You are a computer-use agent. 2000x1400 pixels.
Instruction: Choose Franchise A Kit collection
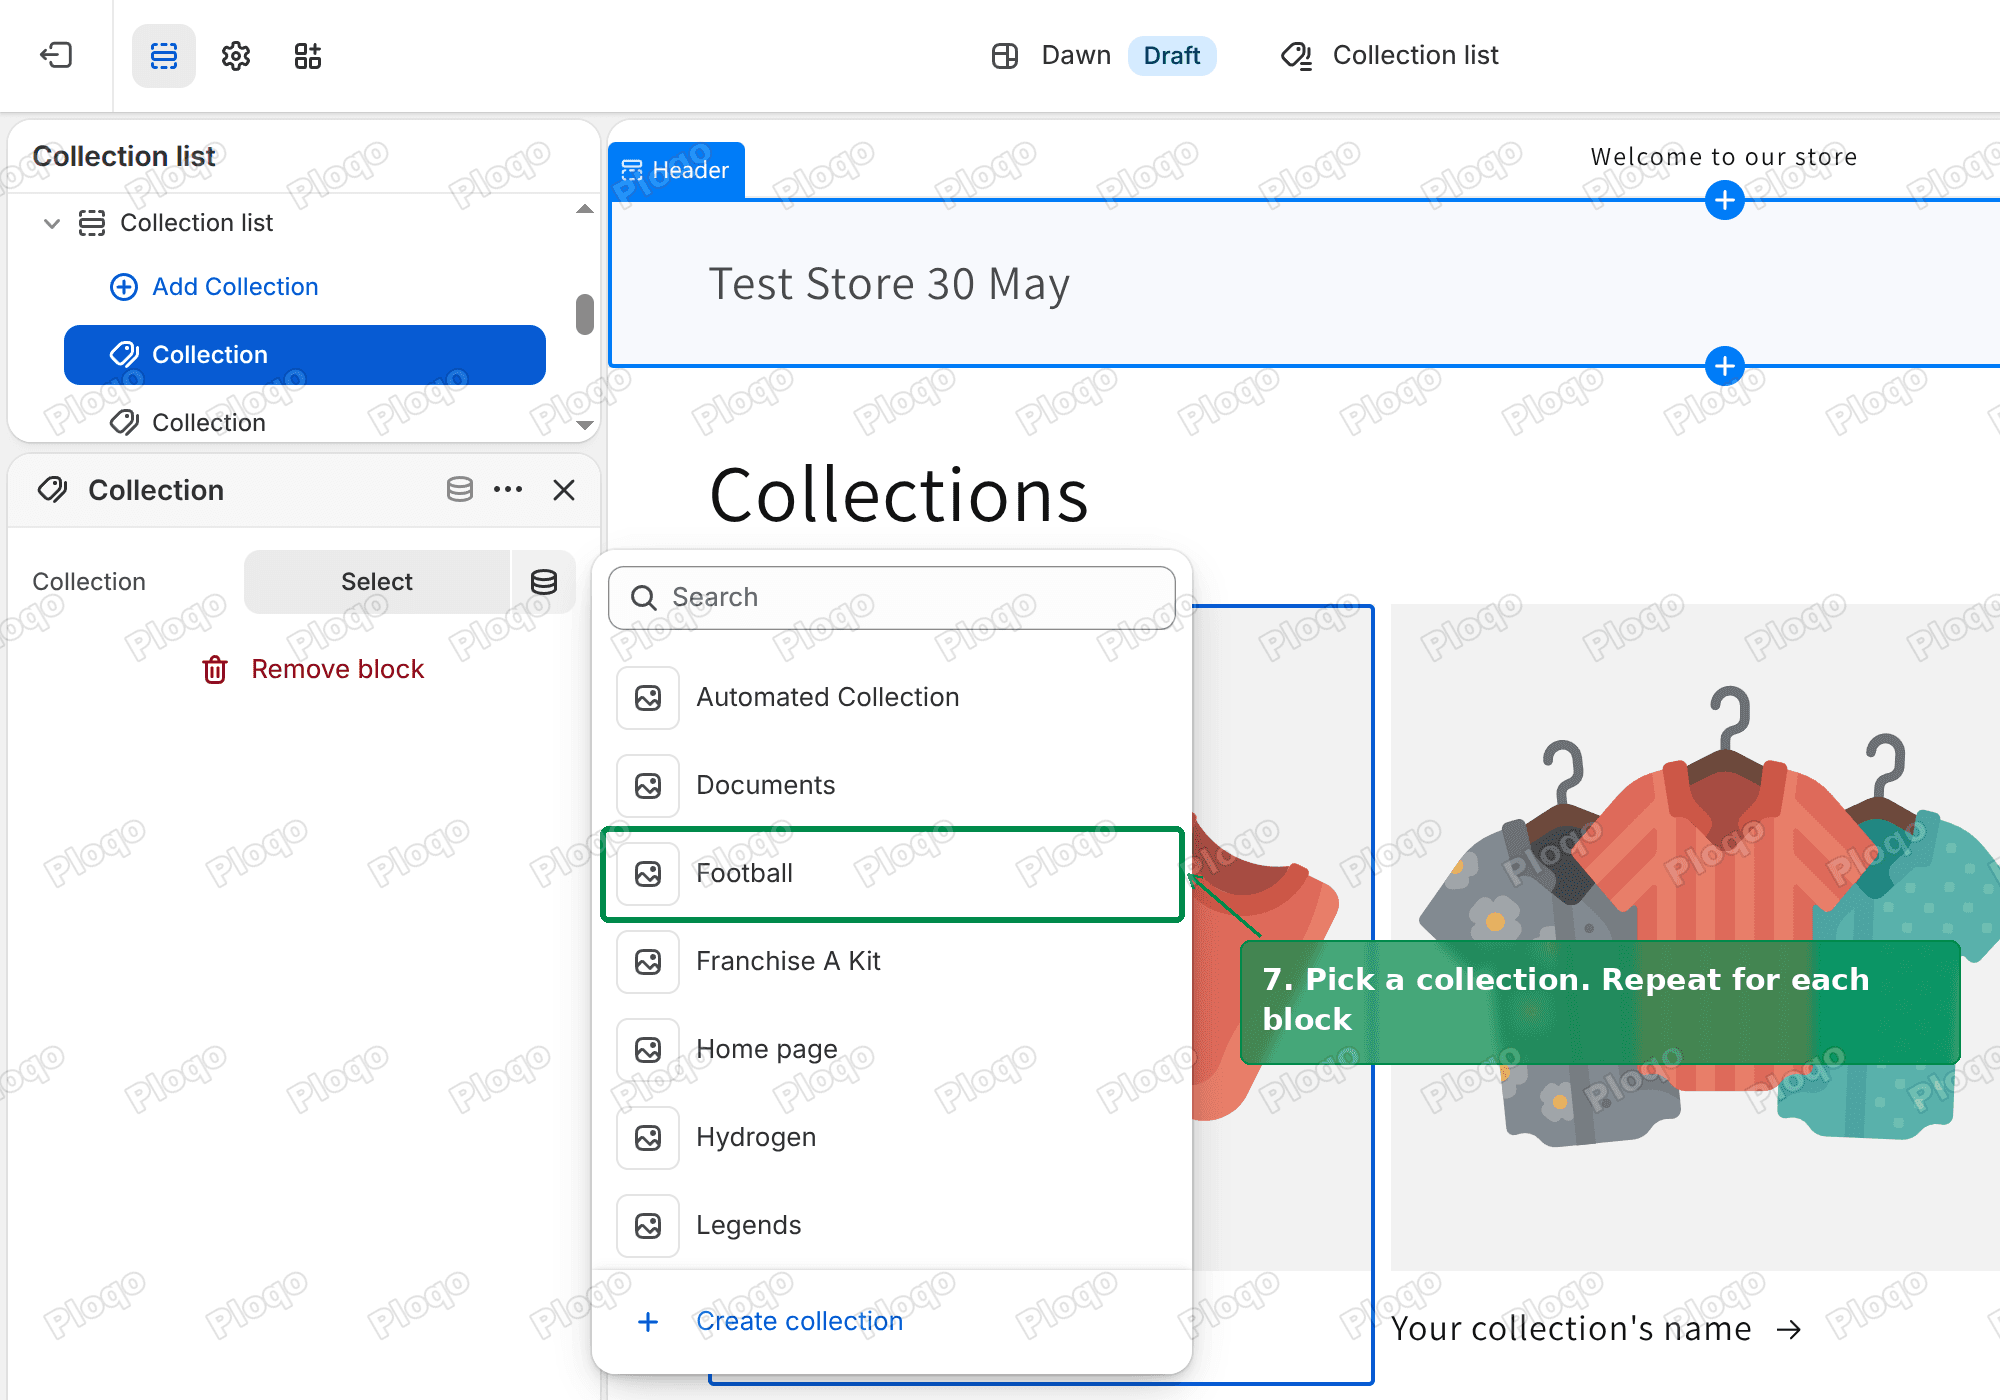(x=892, y=961)
